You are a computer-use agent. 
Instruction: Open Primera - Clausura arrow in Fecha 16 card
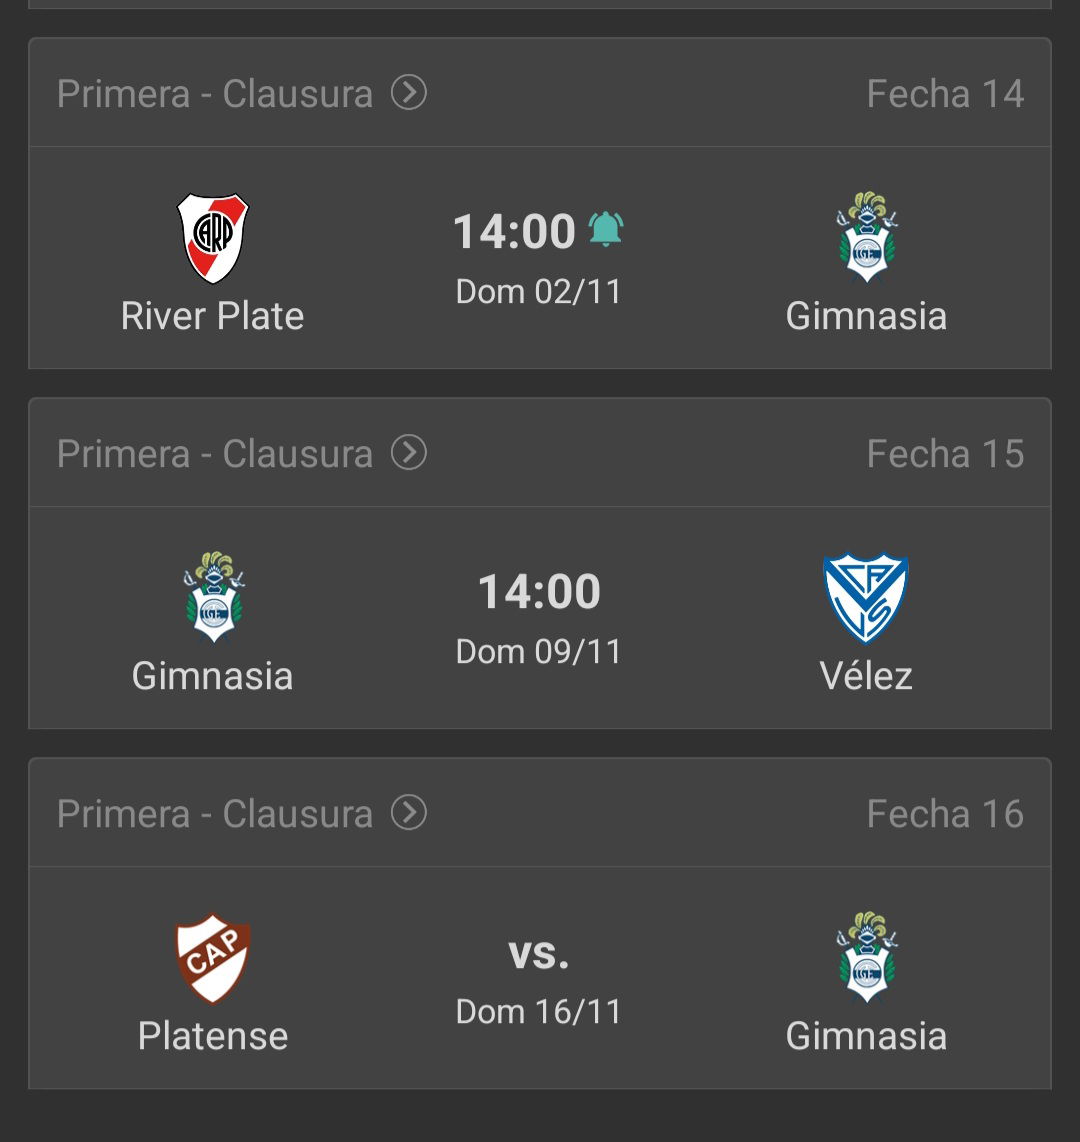click(408, 813)
